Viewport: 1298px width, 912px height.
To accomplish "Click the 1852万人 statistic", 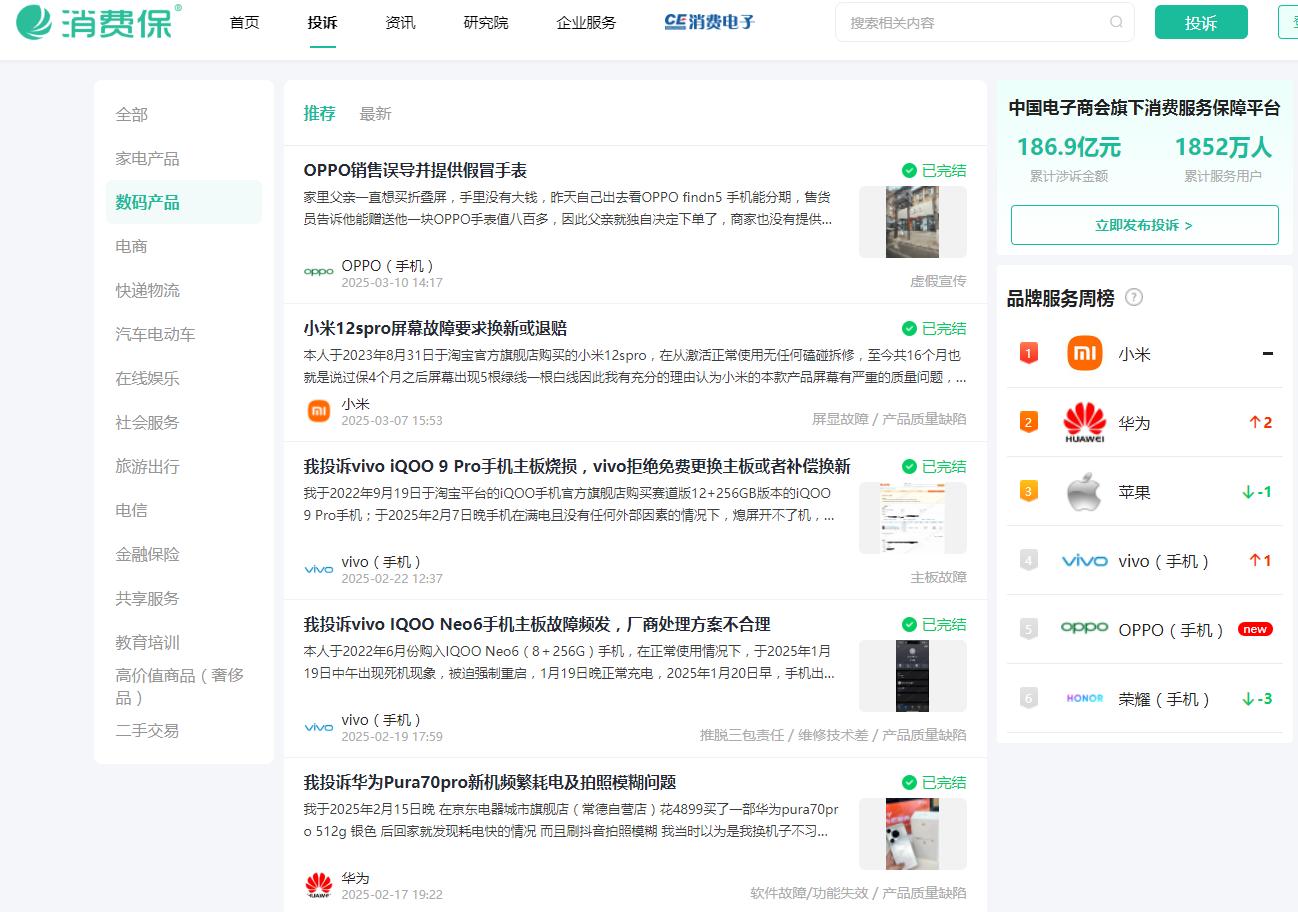I will (x=1222, y=147).
